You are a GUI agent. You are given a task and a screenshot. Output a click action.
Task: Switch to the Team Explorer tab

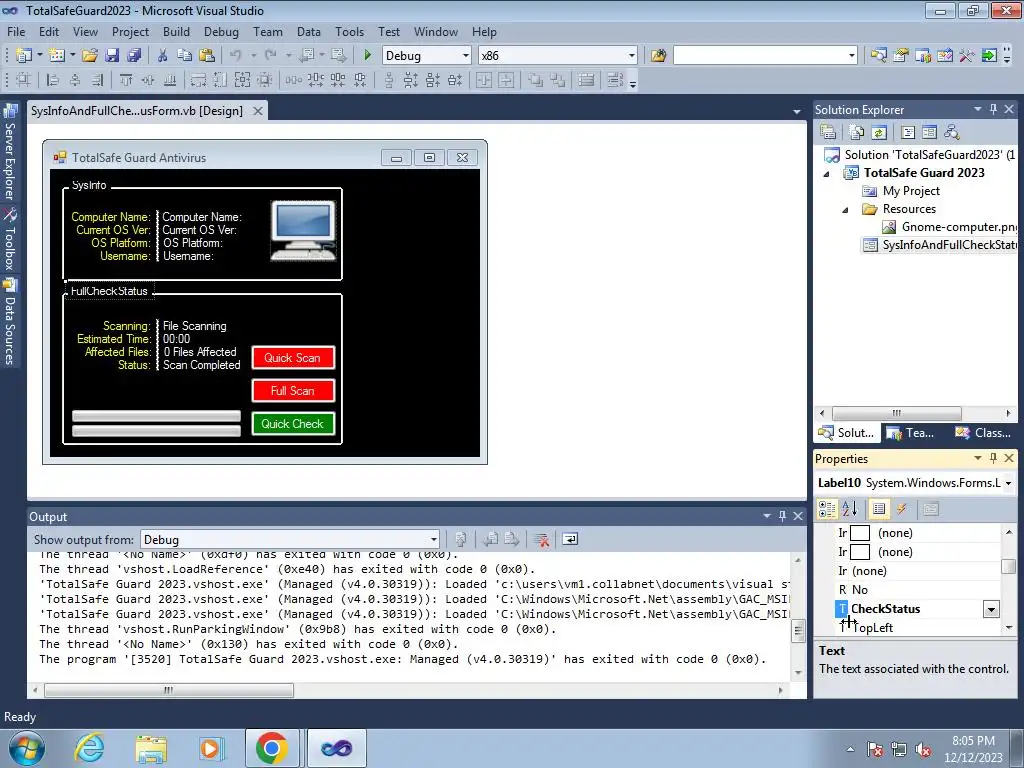[x=911, y=432]
